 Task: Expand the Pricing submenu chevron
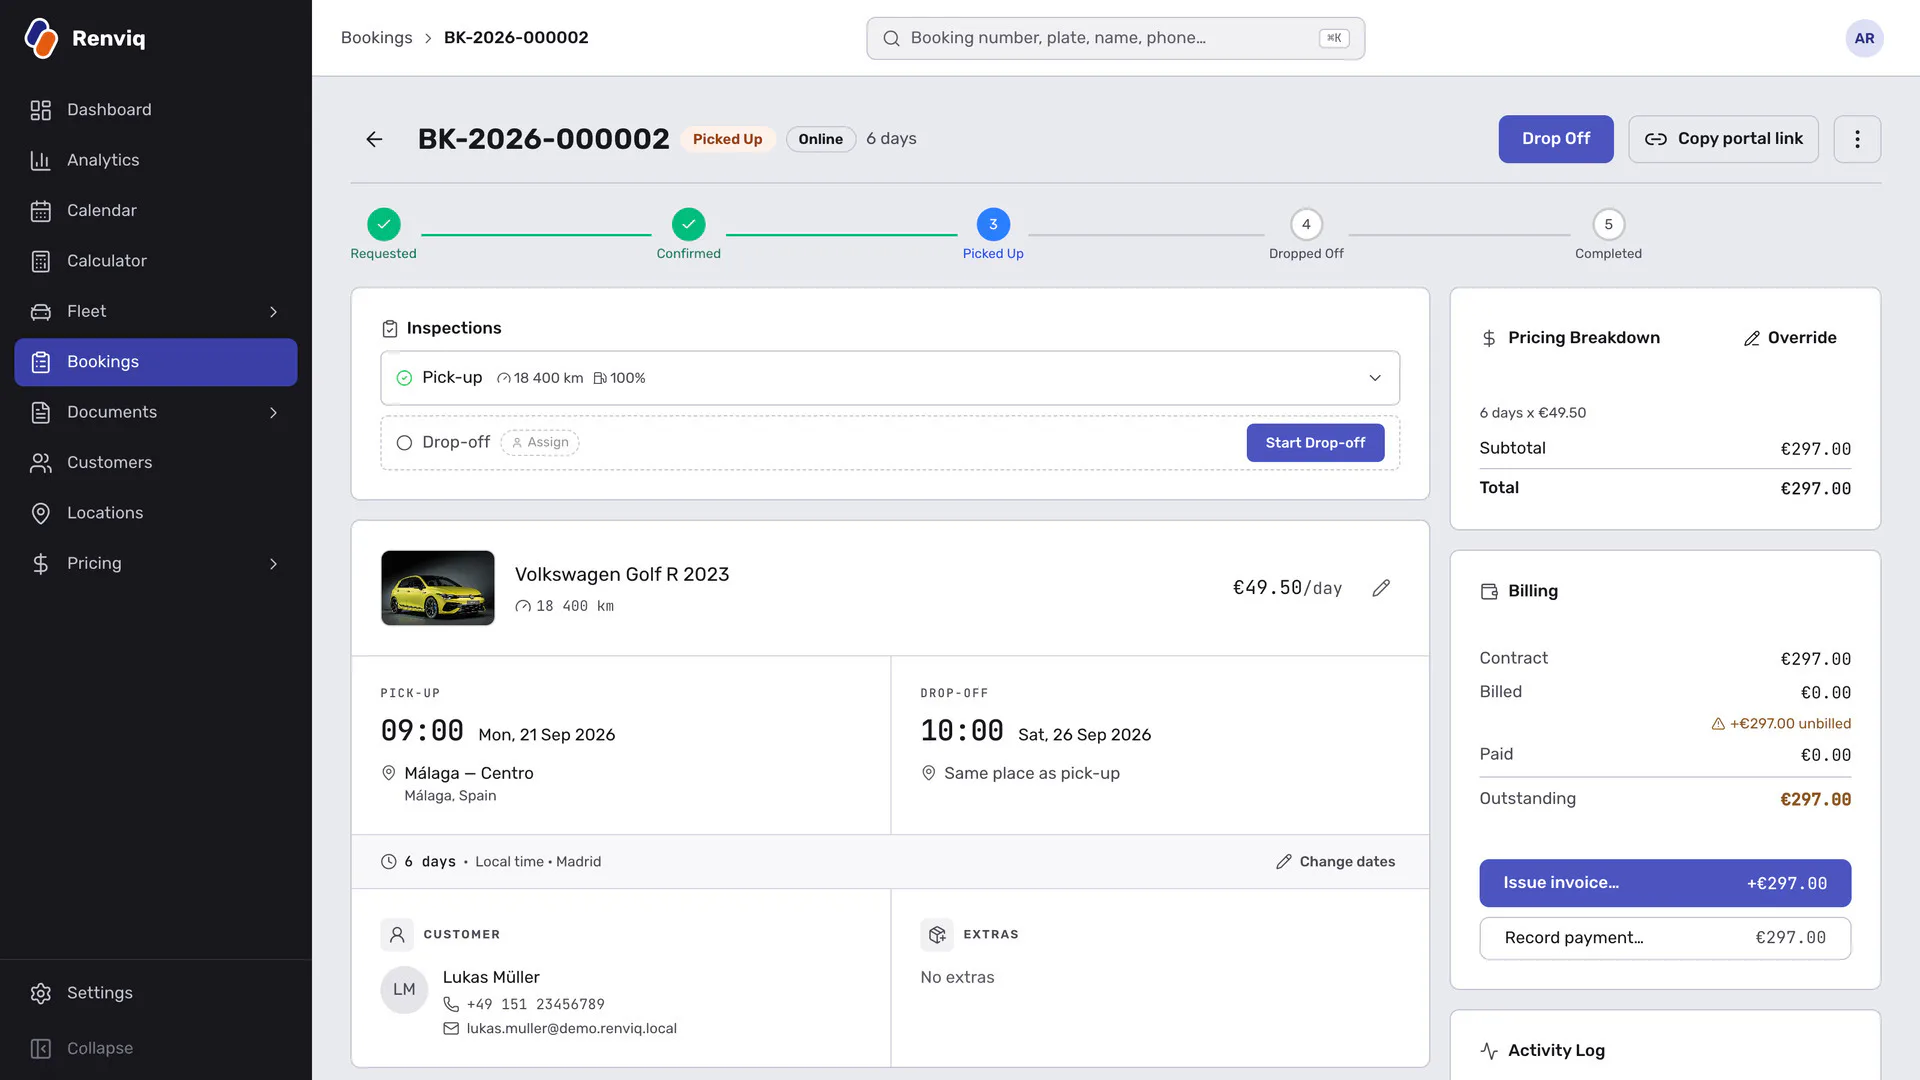click(x=273, y=564)
